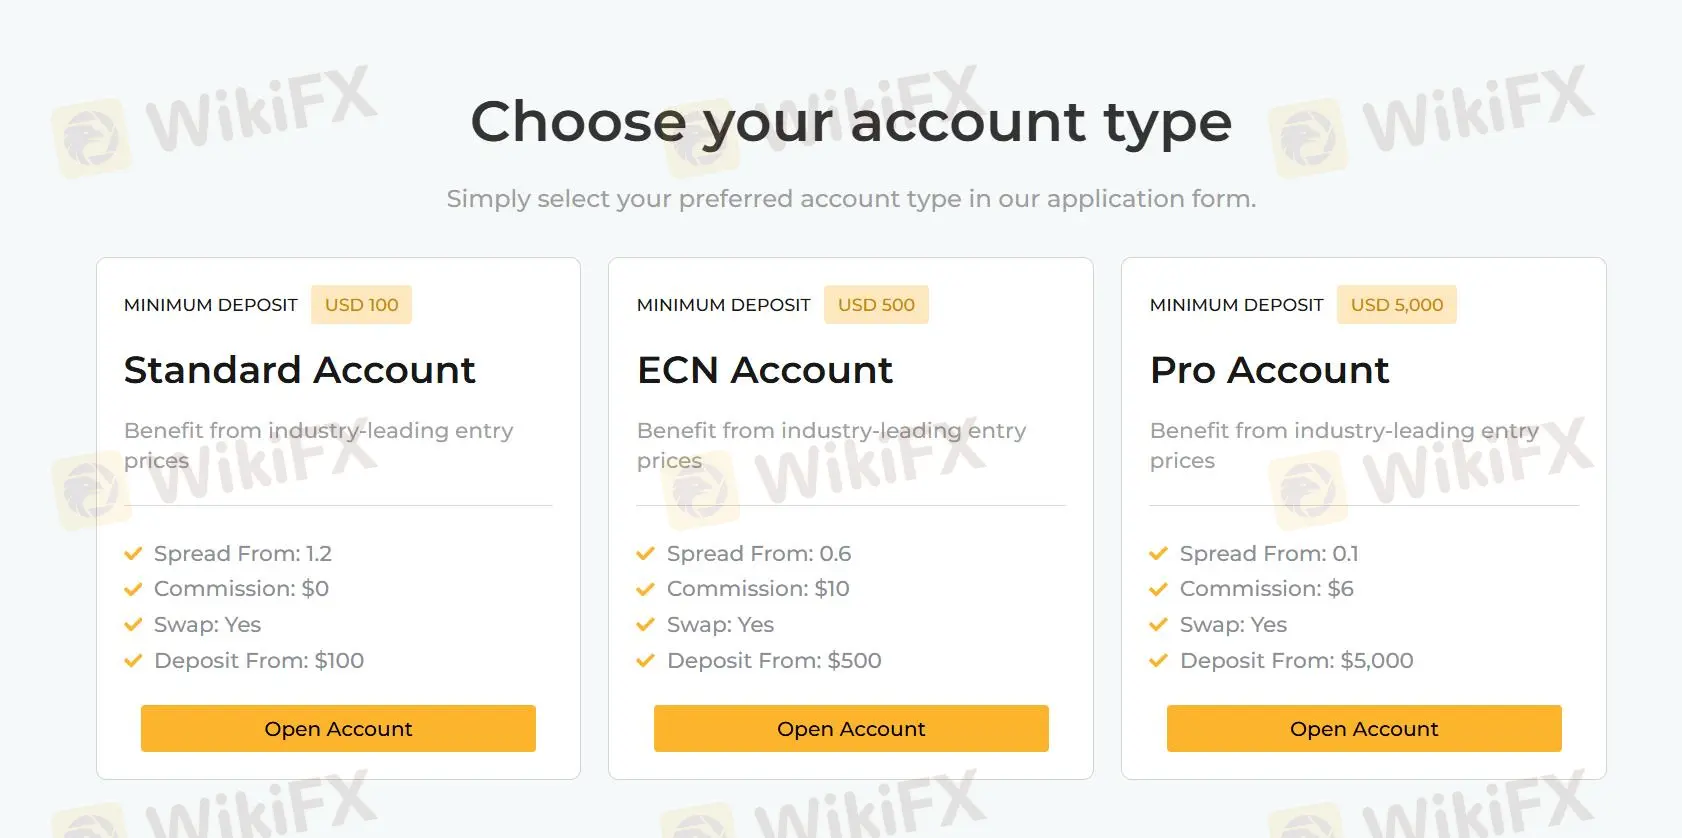The height and width of the screenshot is (838, 1682).
Task: Click the USD 5,000 minimum deposit badge
Action: click(x=1396, y=305)
